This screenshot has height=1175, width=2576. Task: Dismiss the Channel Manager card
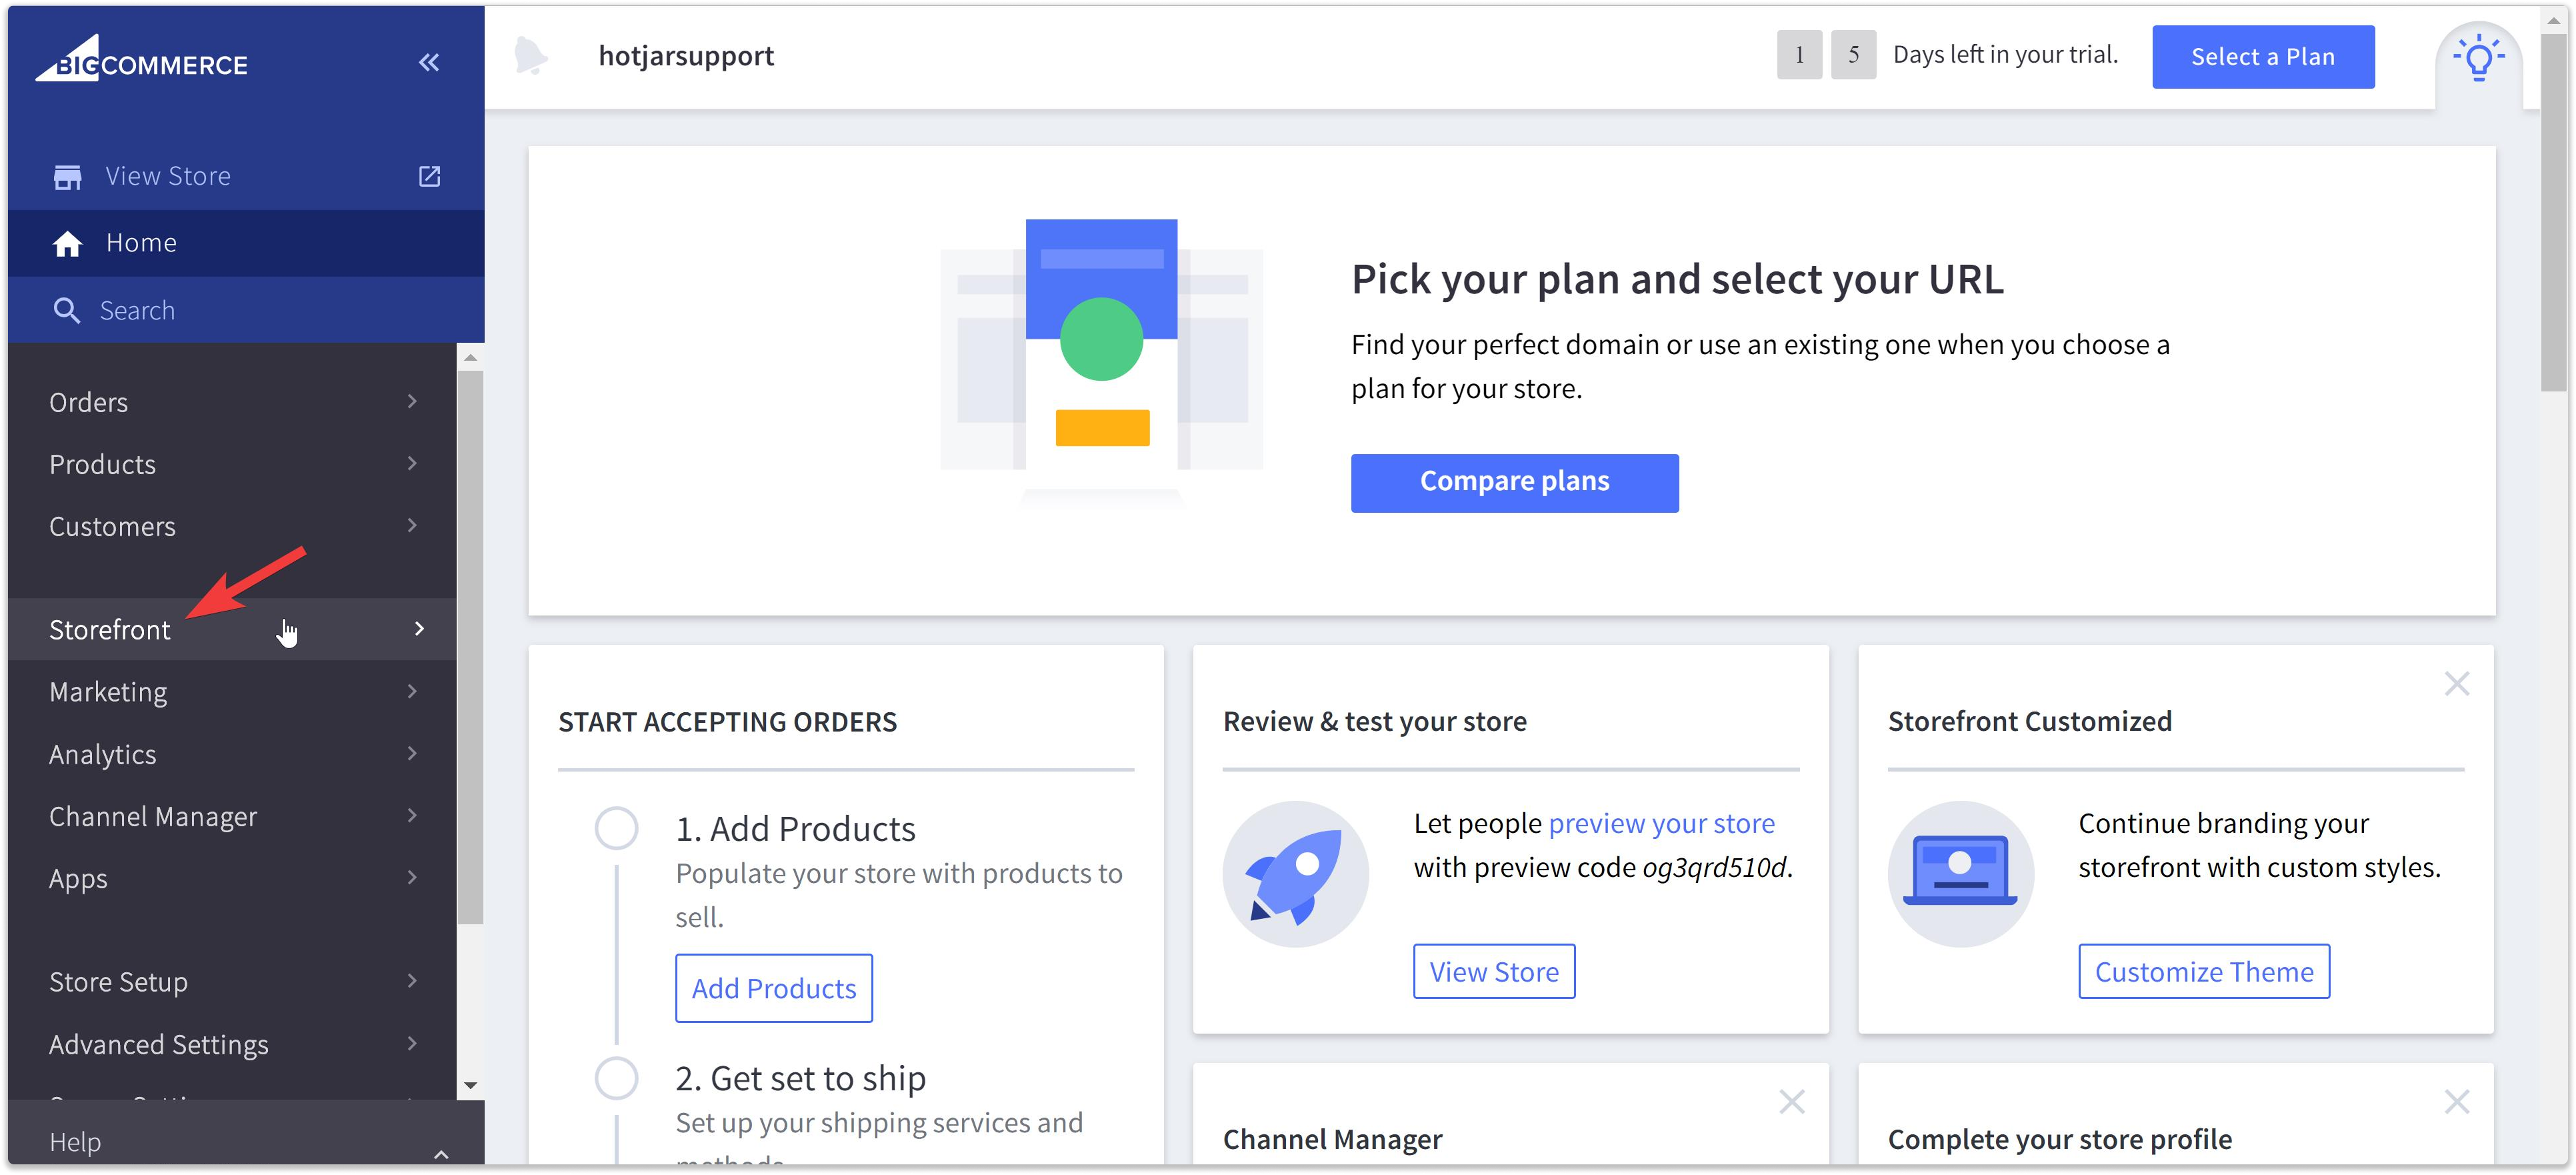click(1791, 1101)
